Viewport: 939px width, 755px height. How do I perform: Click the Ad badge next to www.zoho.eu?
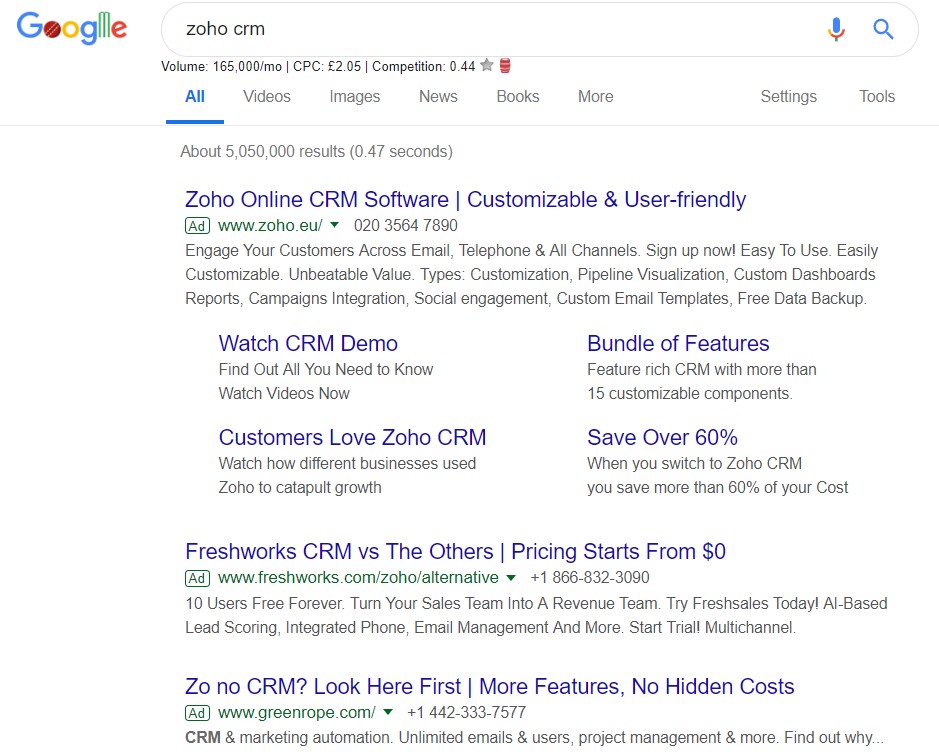(x=197, y=226)
